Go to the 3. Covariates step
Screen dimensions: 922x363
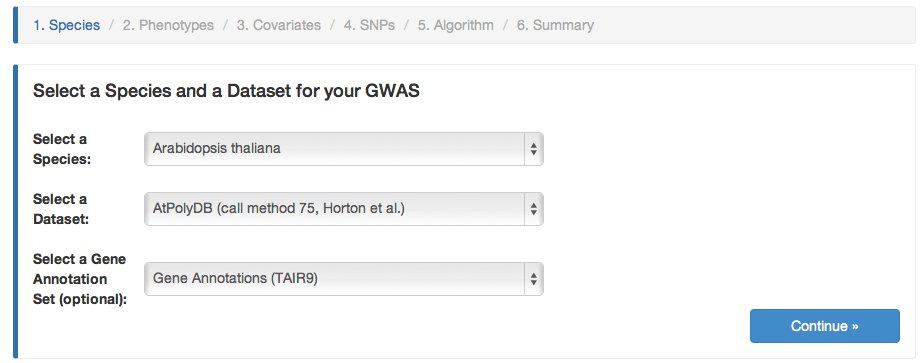pyautogui.click(x=279, y=25)
